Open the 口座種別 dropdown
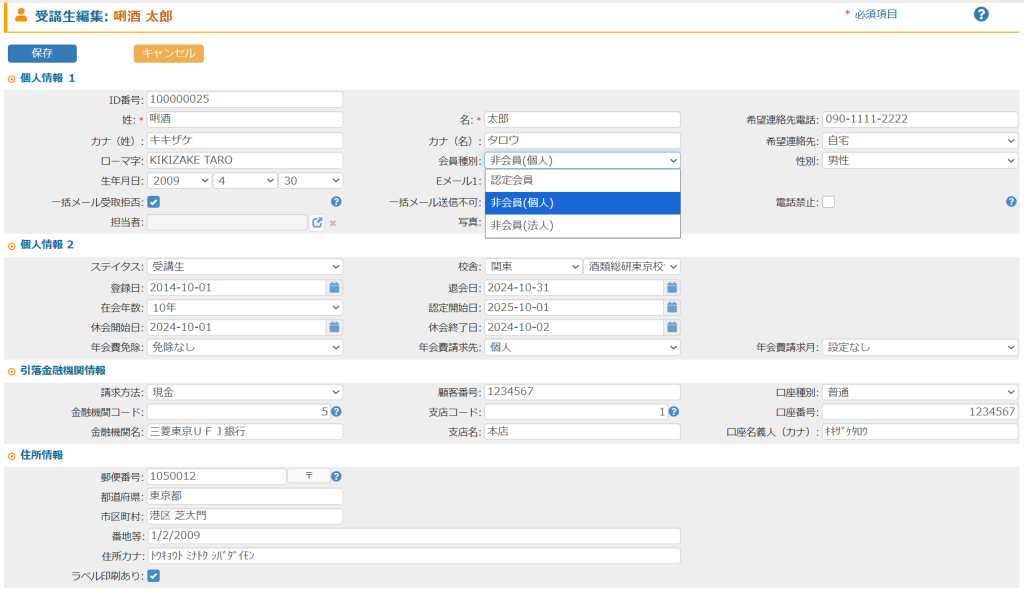Screen dimensions: 1024x591 [x=920, y=392]
